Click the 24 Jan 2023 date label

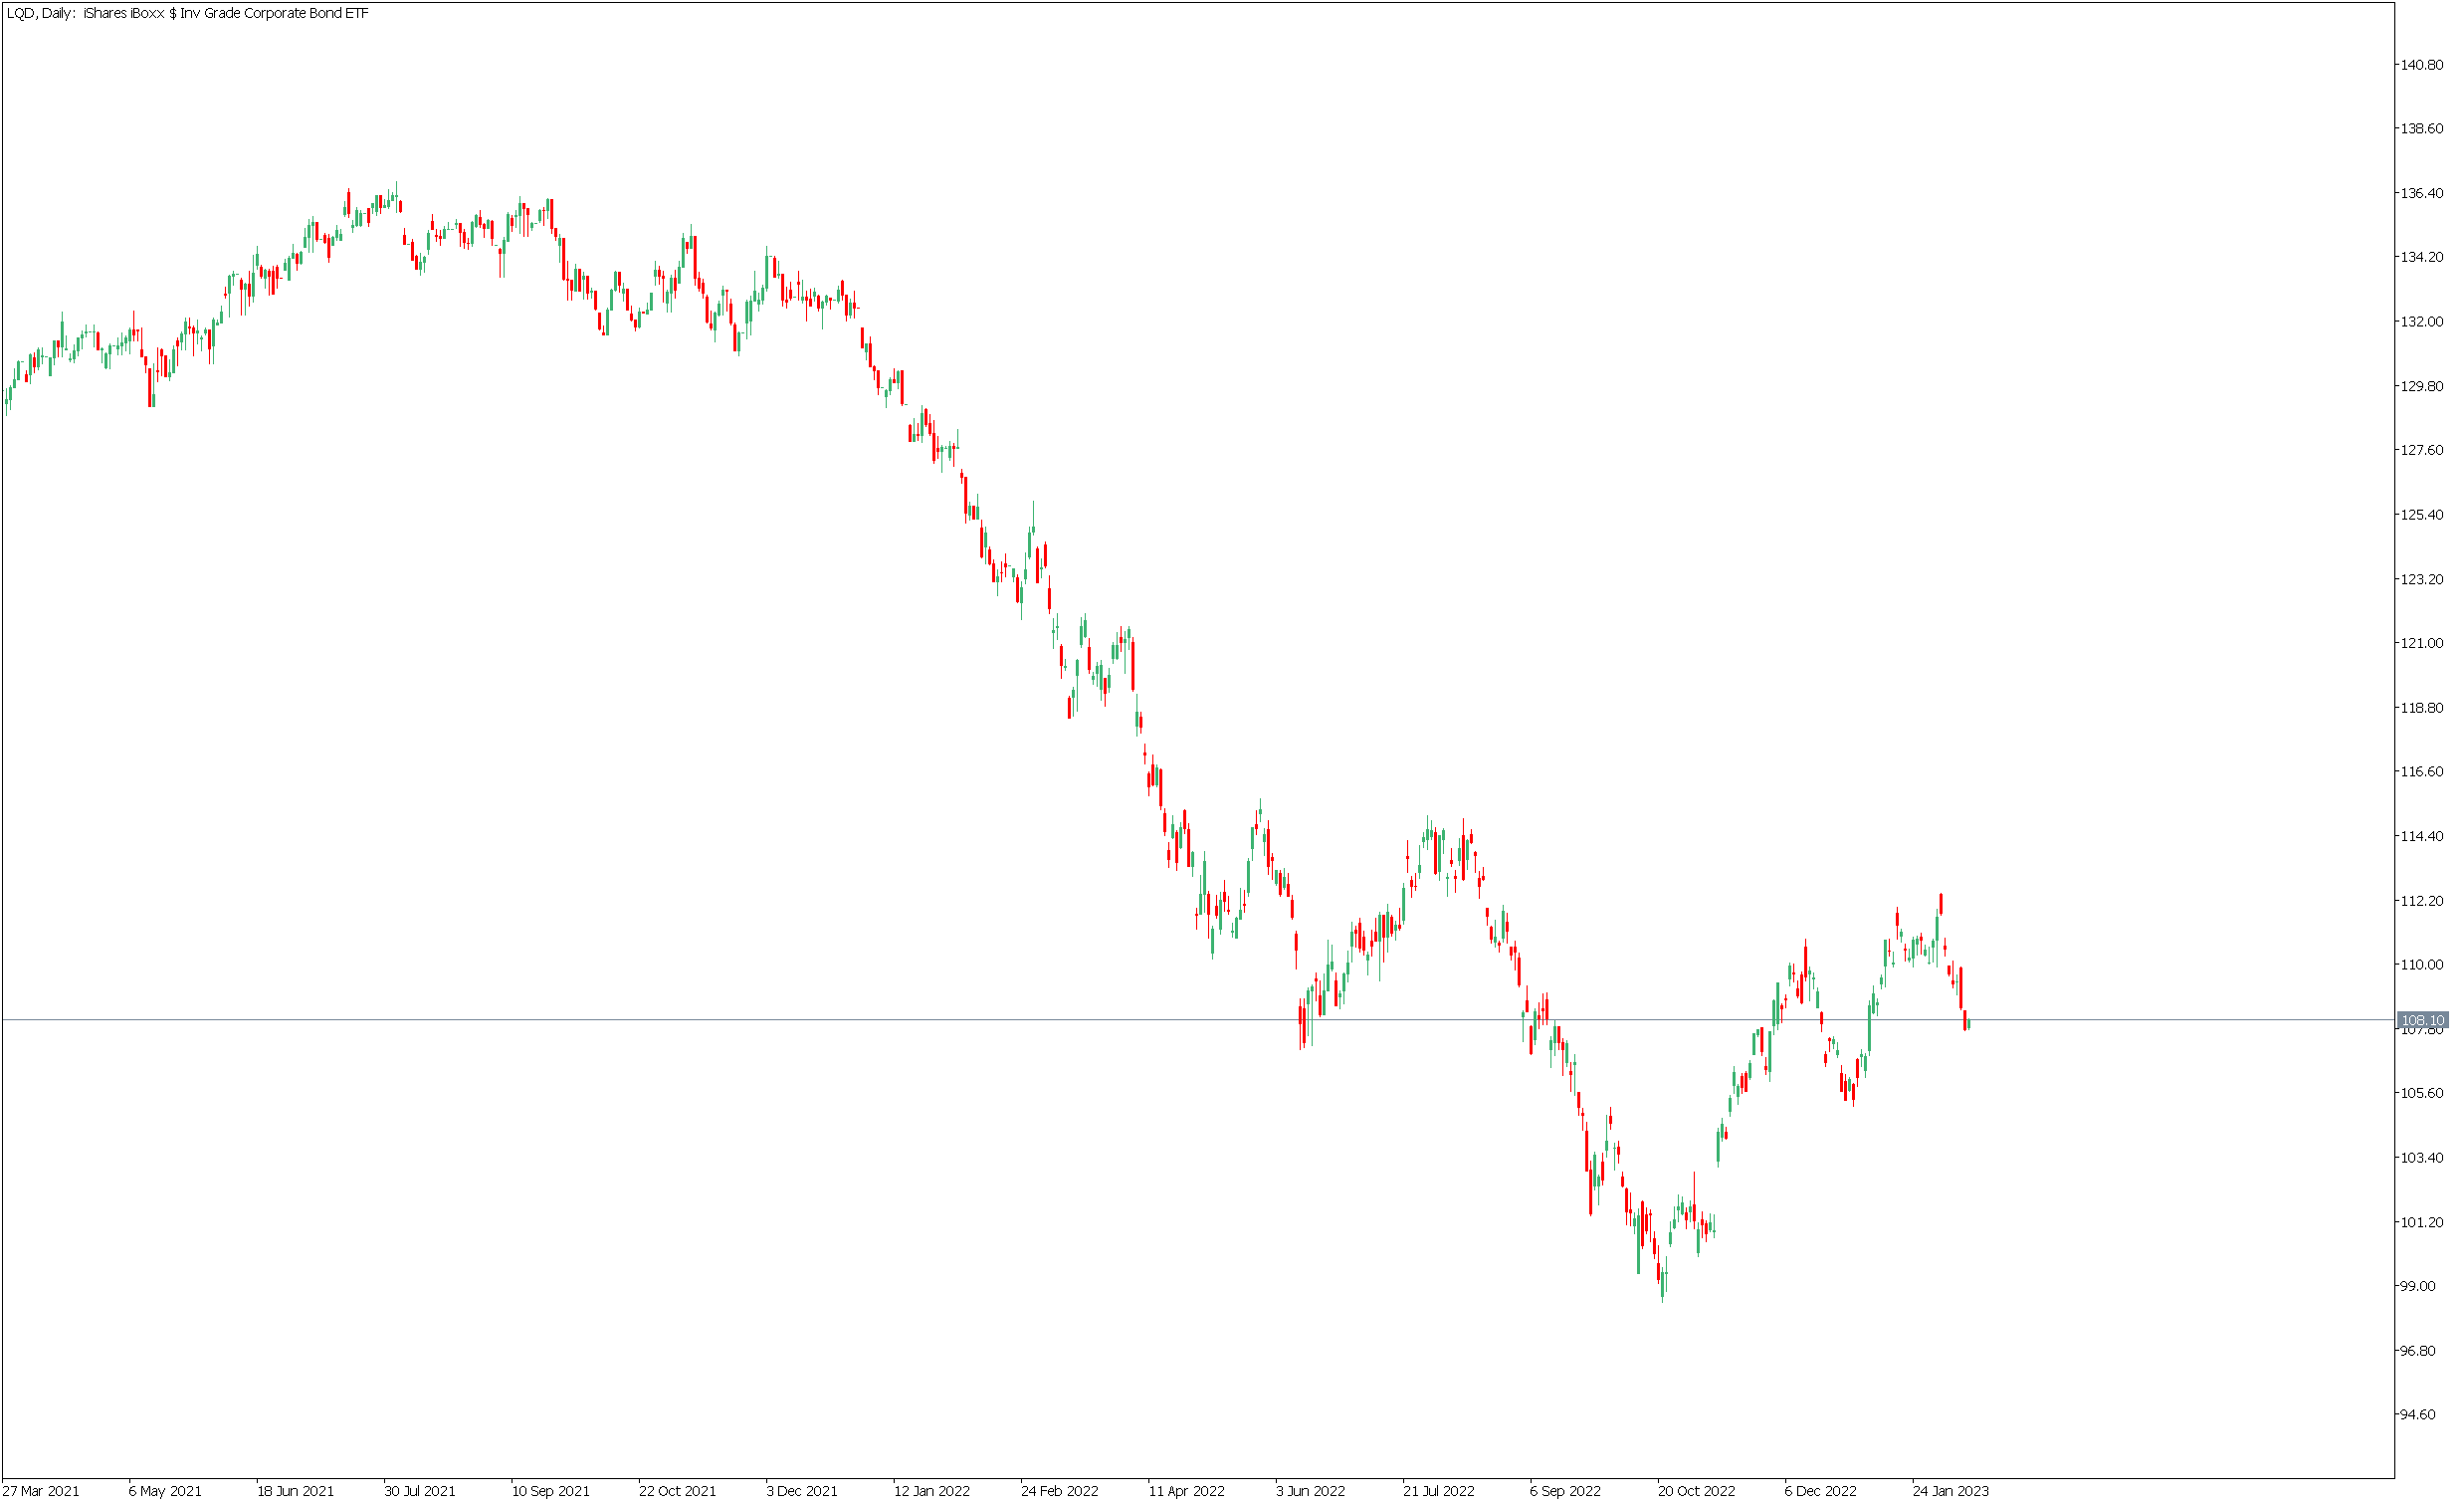click(x=1951, y=1491)
